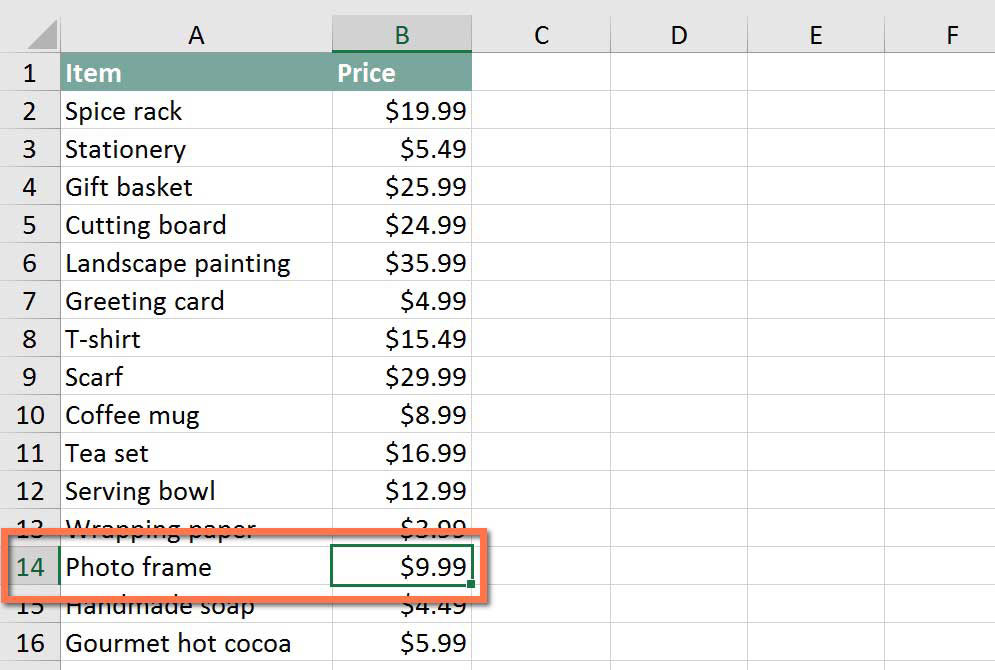Select the Spice rack cell

click(196, 110)
